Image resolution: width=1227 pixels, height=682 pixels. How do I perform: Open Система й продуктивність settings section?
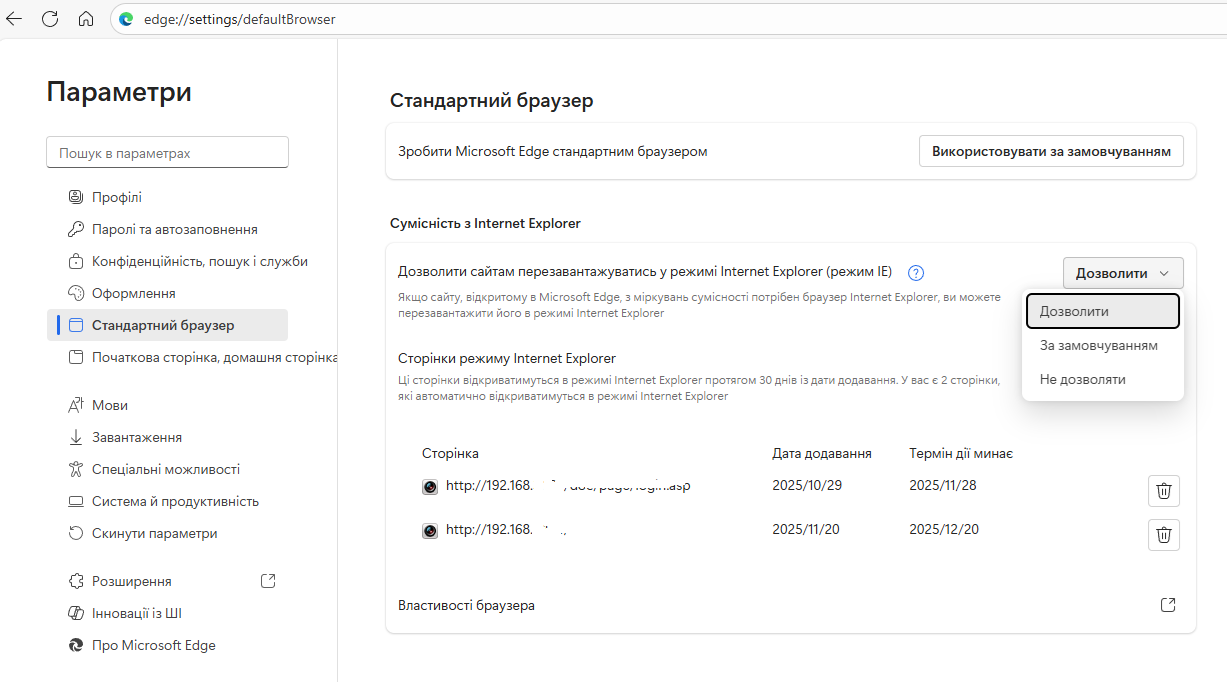point(167,501)
